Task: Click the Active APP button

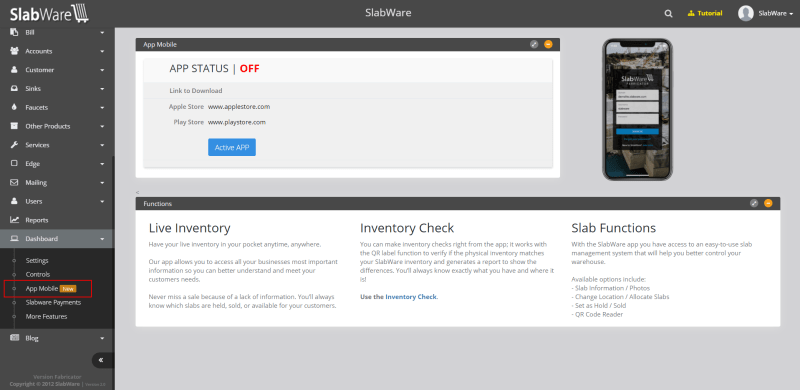Action: click(232, 147)
